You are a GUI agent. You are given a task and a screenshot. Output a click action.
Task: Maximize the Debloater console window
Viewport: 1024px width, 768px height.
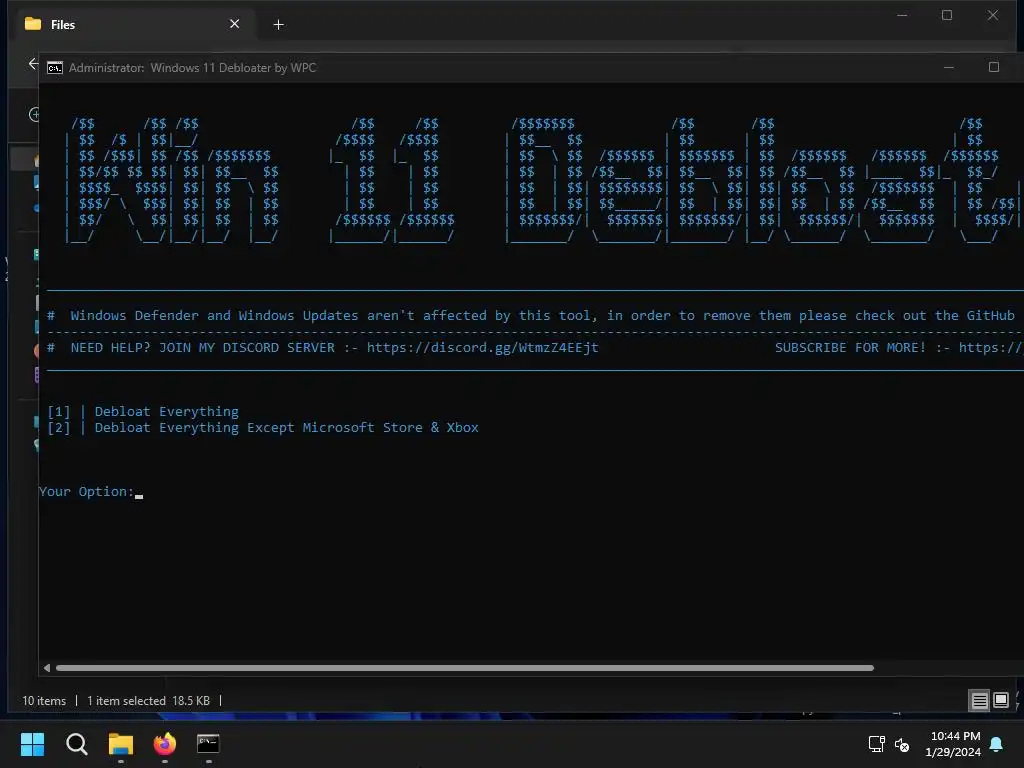[994, 67]
